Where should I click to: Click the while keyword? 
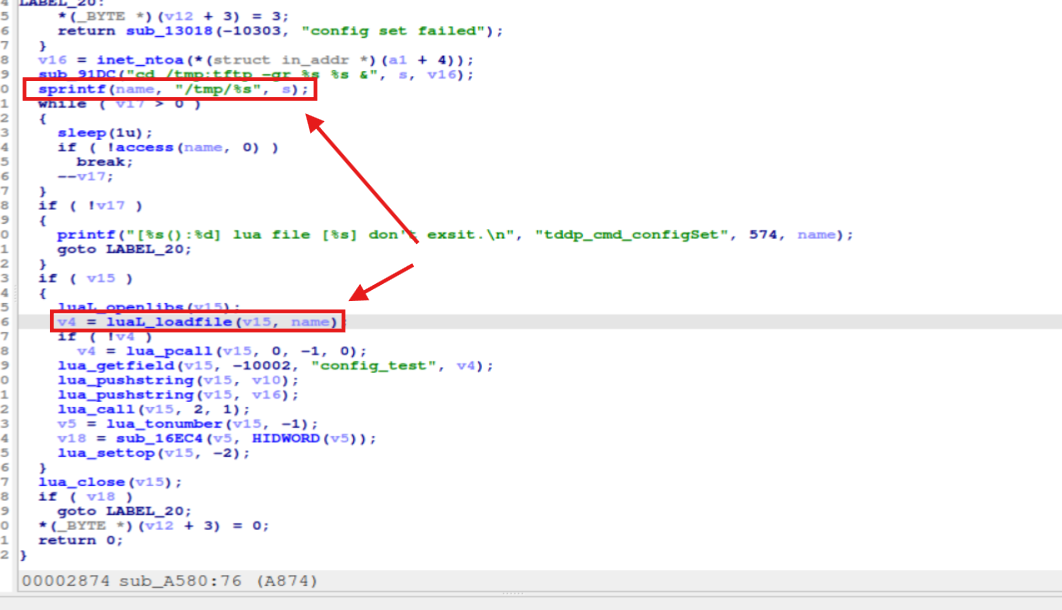click(x=62, y=104)
